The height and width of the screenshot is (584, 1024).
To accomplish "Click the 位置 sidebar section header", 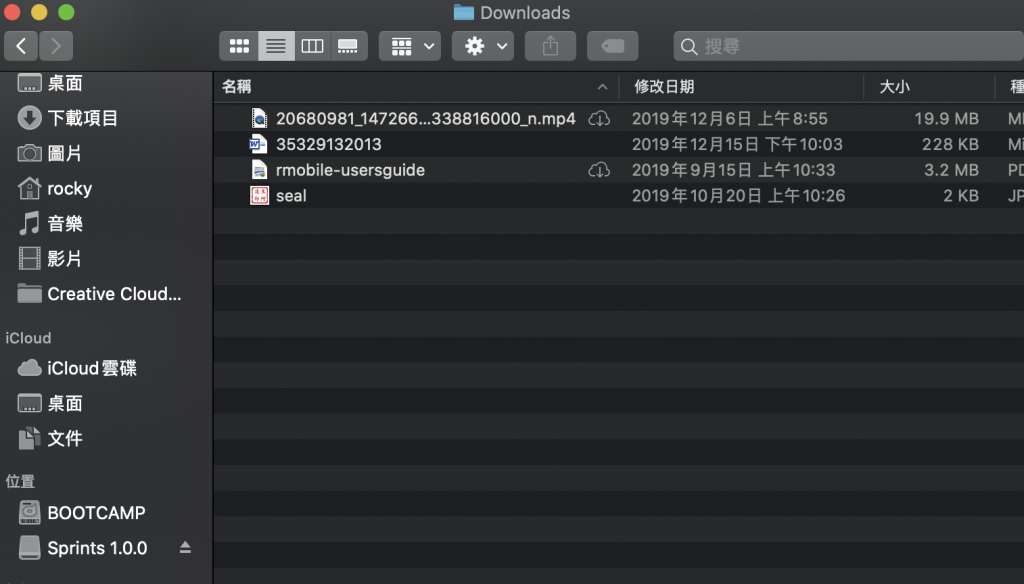I will pos(20,481).
